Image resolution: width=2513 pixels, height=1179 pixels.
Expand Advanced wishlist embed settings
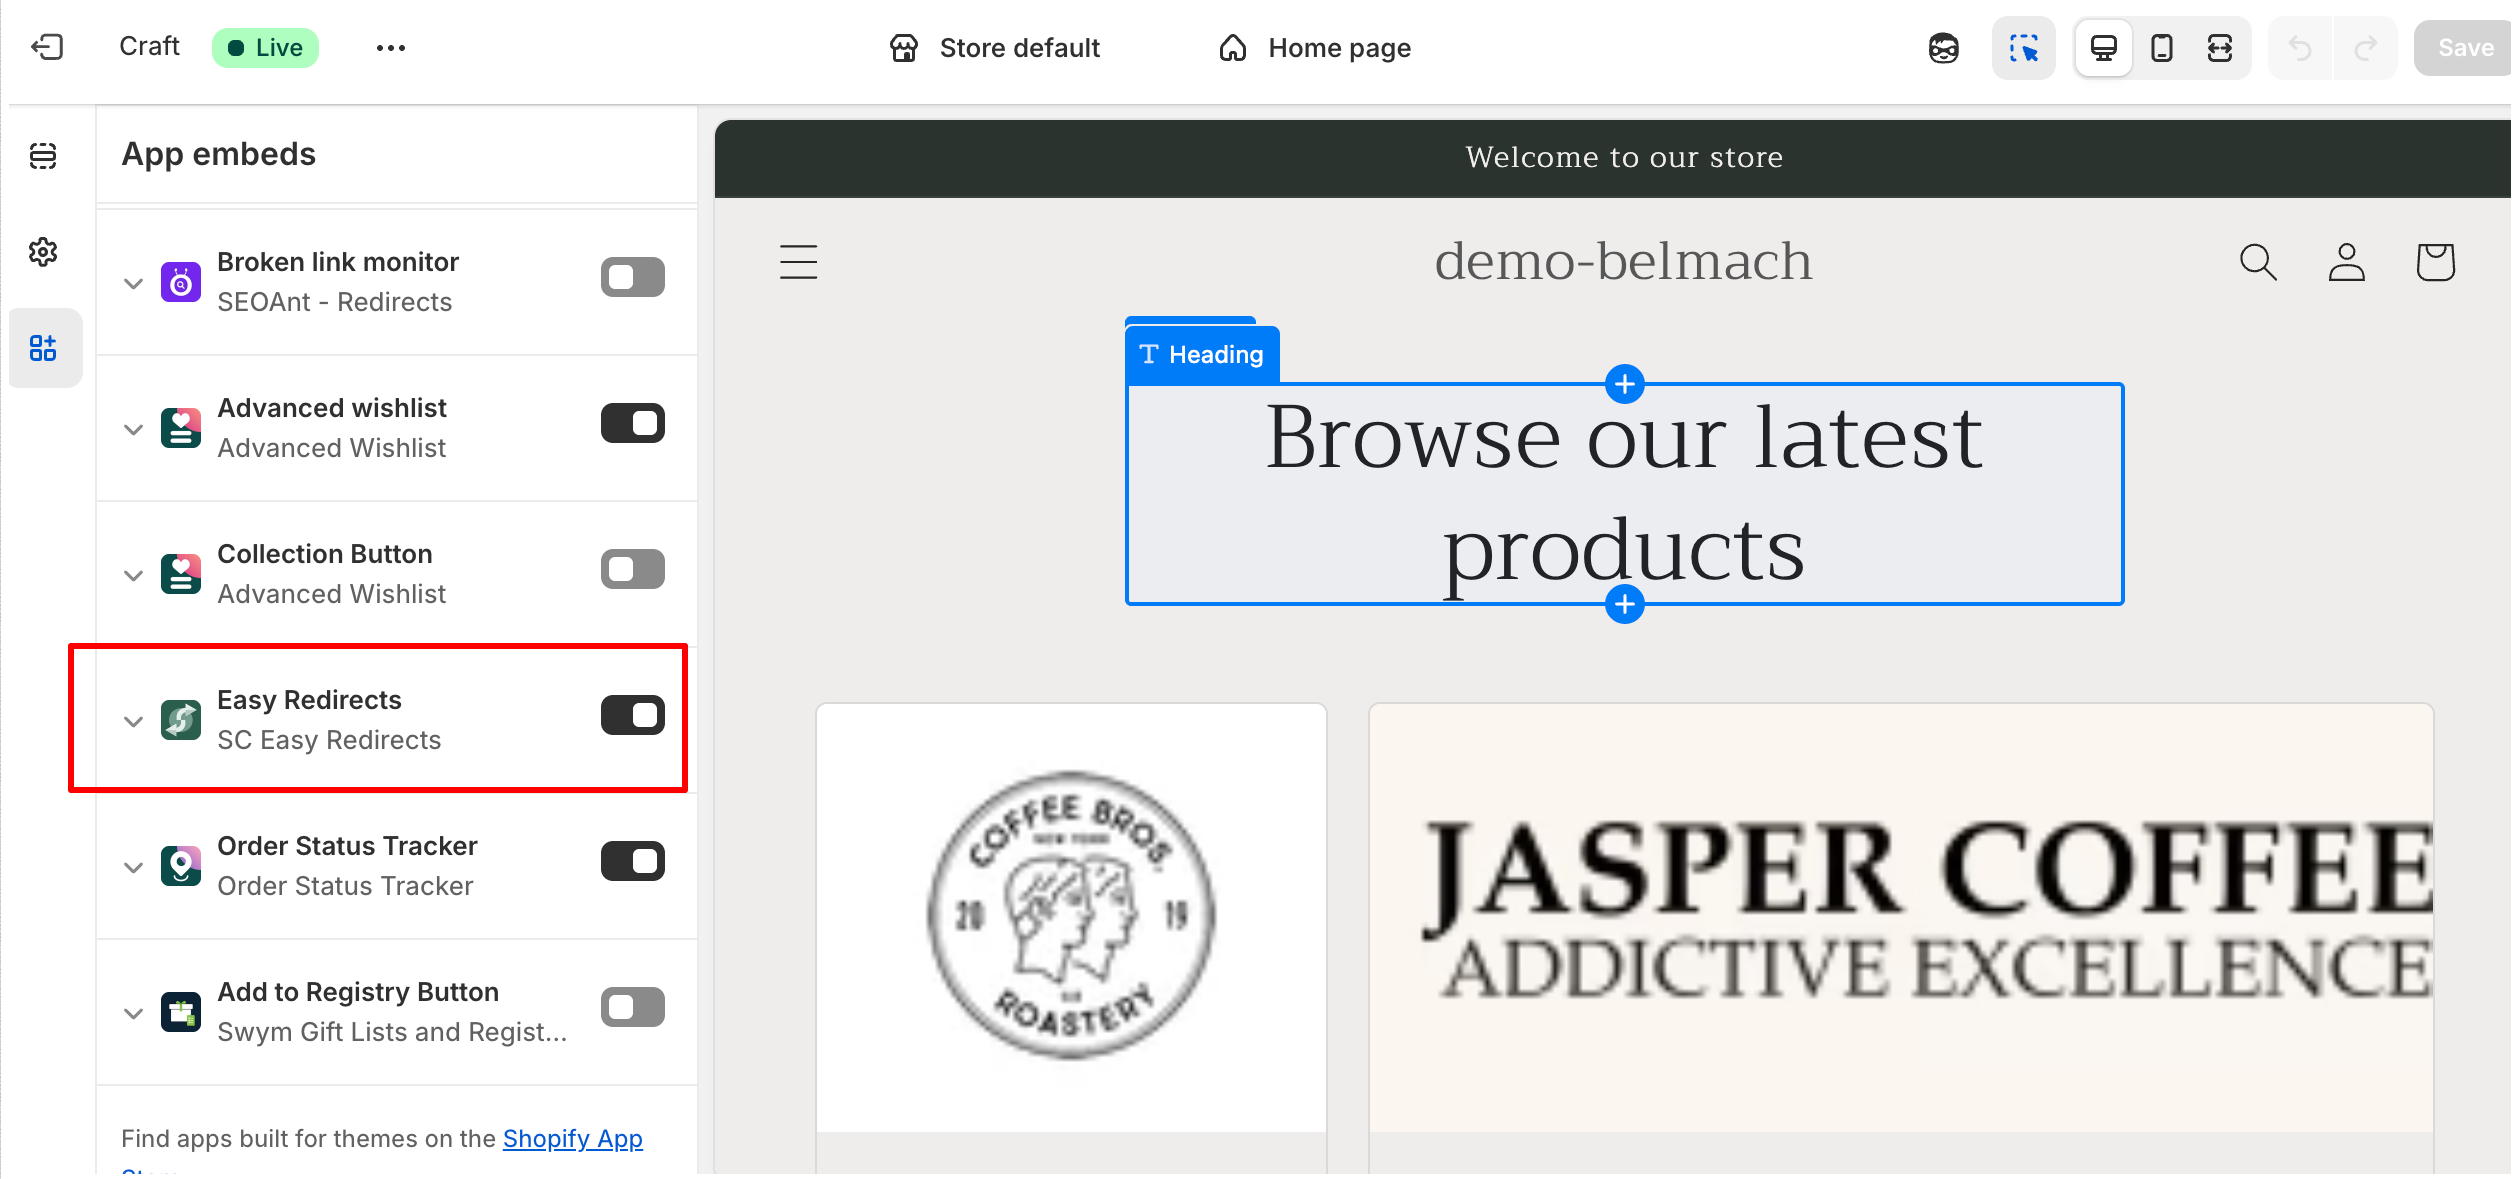coord(133,429)
